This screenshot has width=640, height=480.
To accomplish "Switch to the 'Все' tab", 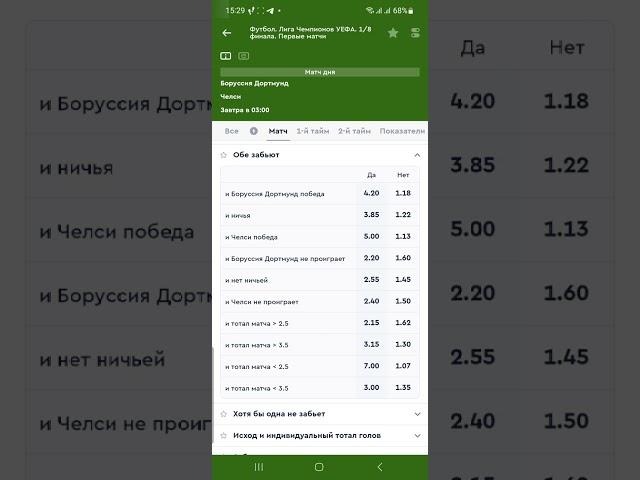I will point(231,131).
